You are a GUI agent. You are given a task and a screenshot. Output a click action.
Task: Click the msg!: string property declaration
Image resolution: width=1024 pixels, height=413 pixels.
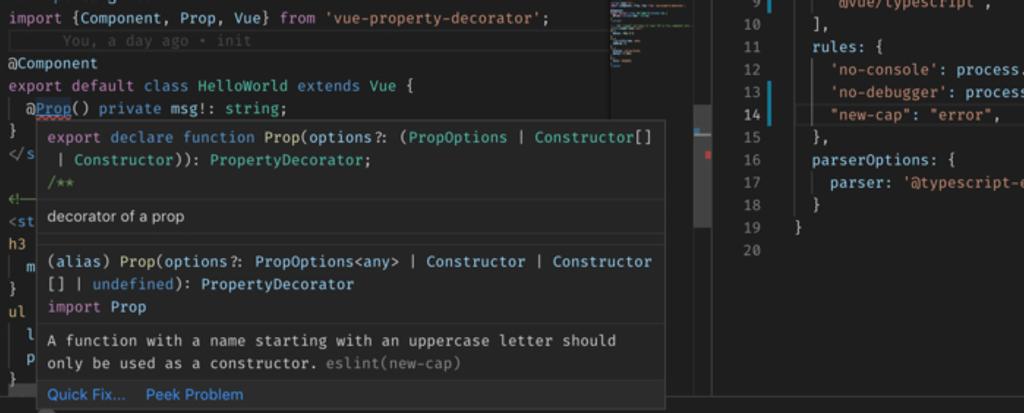228,108
